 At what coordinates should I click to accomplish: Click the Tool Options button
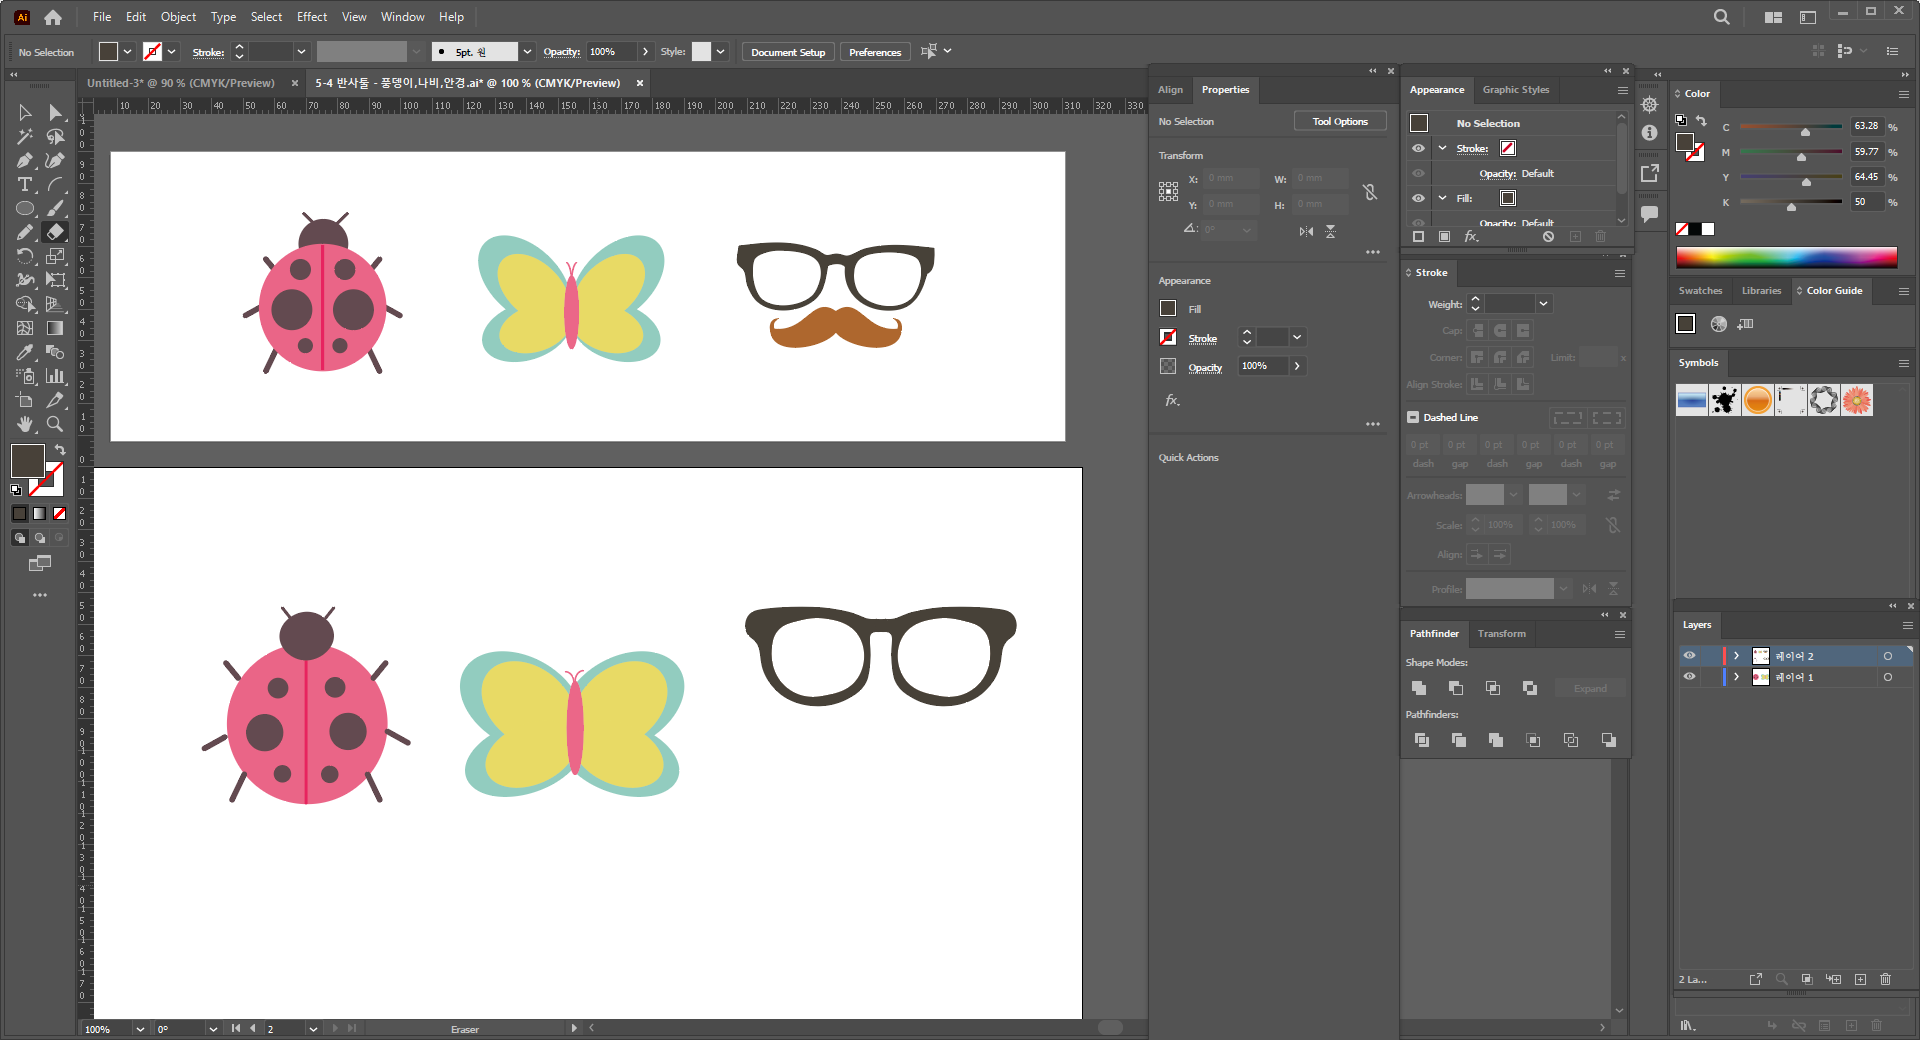click(1340, 121)
